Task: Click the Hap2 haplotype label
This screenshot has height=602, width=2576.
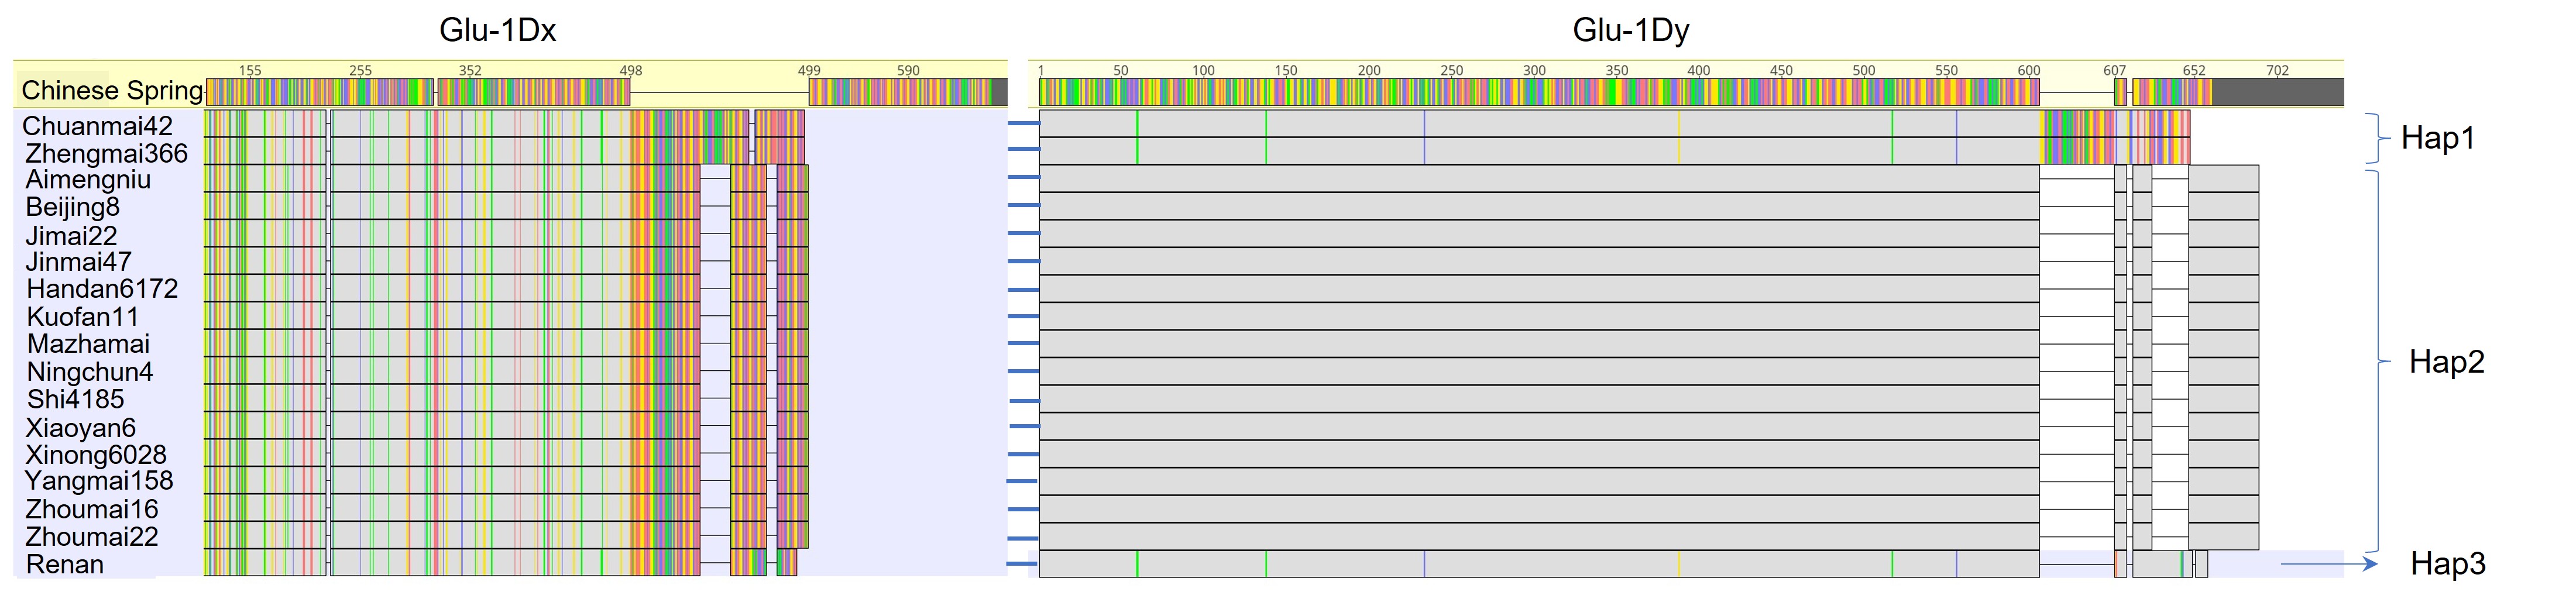Action: pos(2446,361)
